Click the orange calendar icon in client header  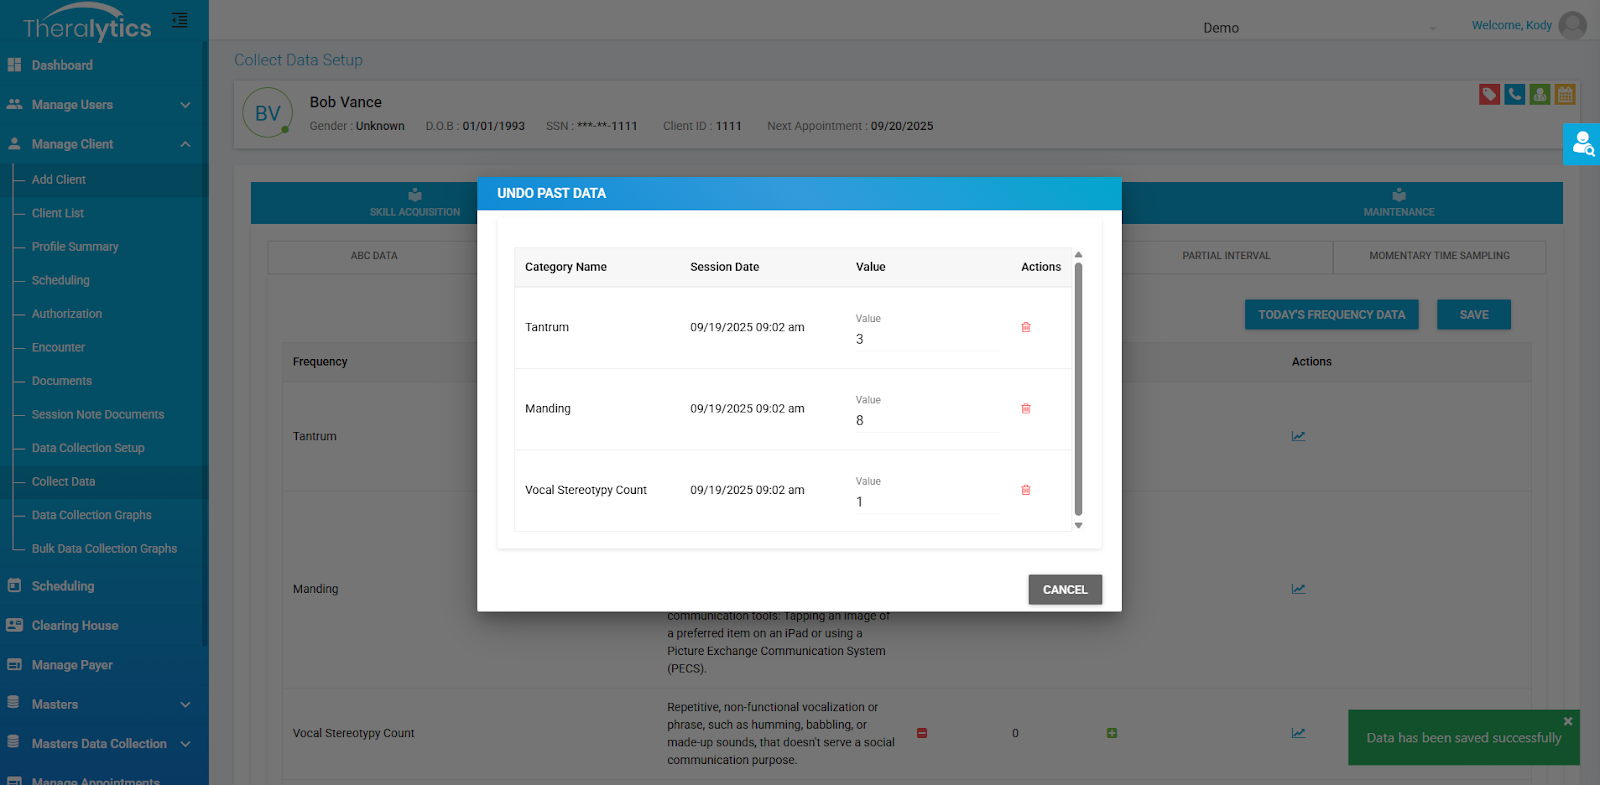coord(1566,94)
